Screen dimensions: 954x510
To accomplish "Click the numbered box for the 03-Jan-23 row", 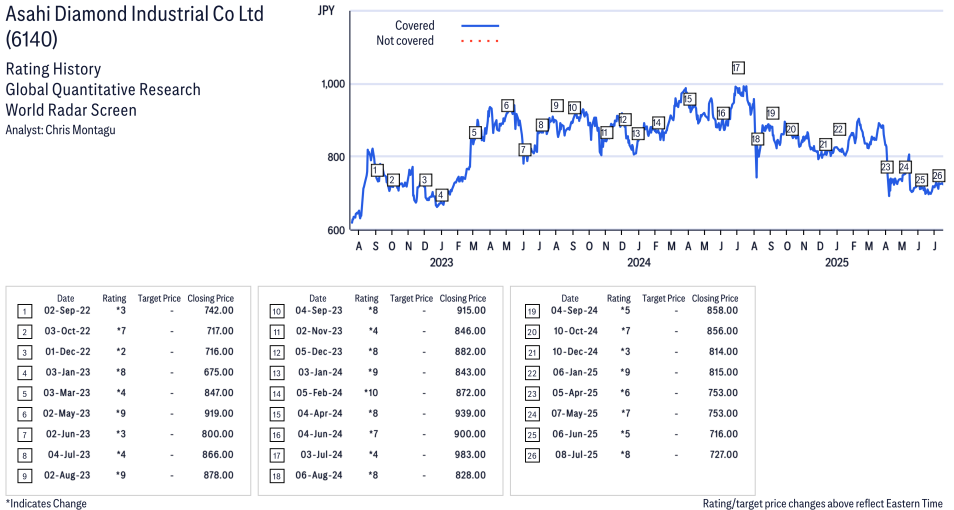I will (x=24, y=374).
